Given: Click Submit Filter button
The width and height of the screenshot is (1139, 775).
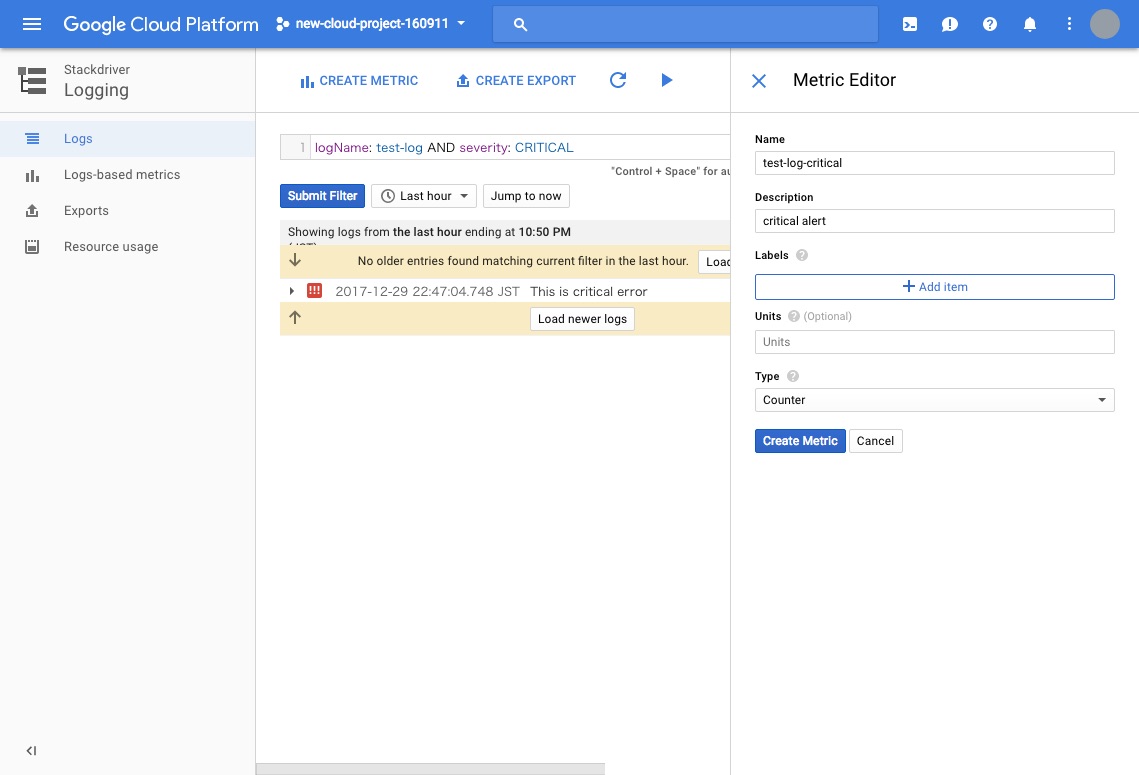Looking at the screenshot, I should [x=323, y=196].
